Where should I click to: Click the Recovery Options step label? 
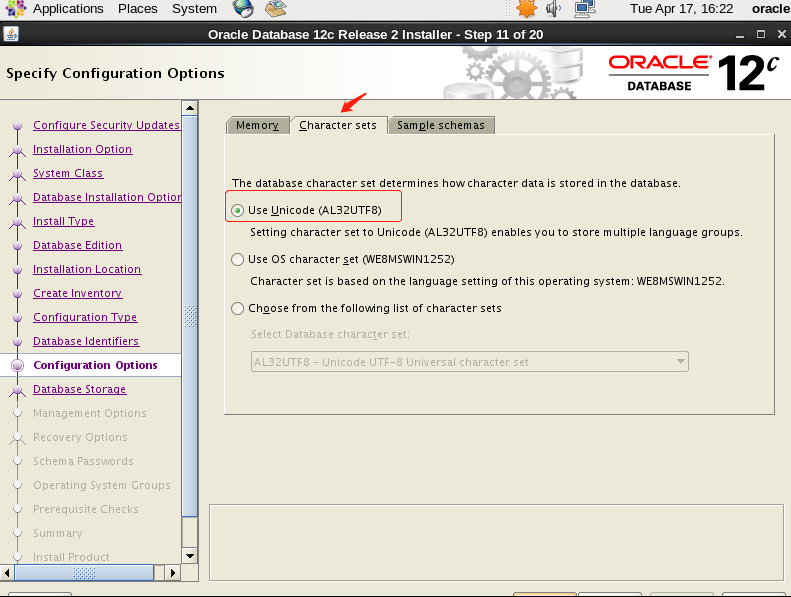coord(80,437)
